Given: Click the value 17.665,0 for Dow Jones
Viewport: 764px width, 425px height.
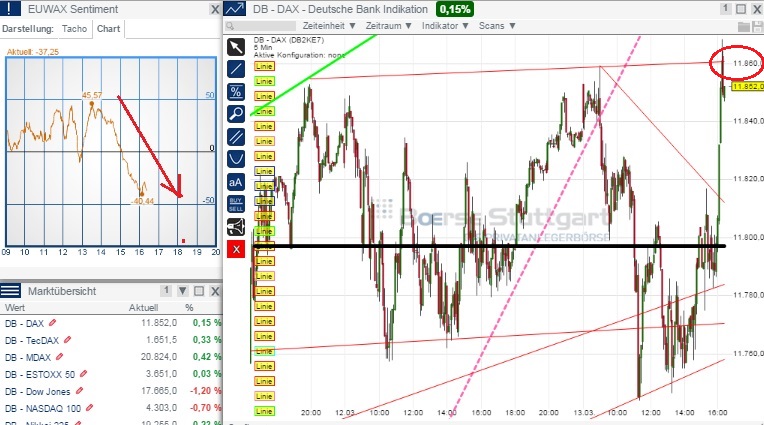Looking at the screenshot, I should click(x=159, y=391).
